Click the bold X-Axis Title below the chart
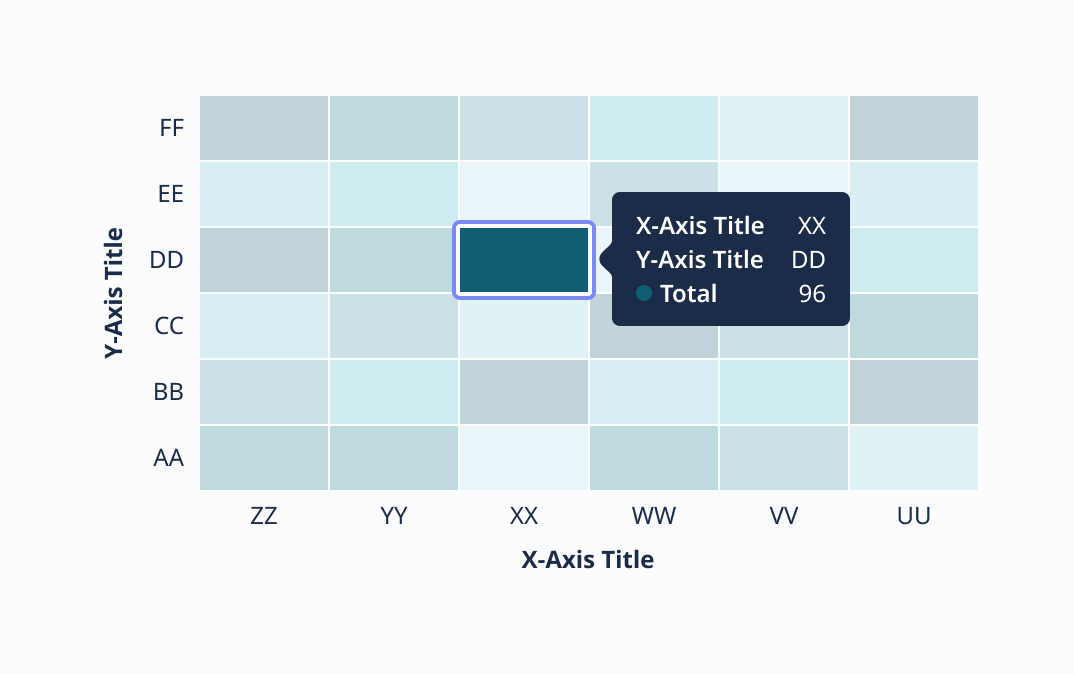The height and width of the screenshot is (674, 1074). [588, 560]
